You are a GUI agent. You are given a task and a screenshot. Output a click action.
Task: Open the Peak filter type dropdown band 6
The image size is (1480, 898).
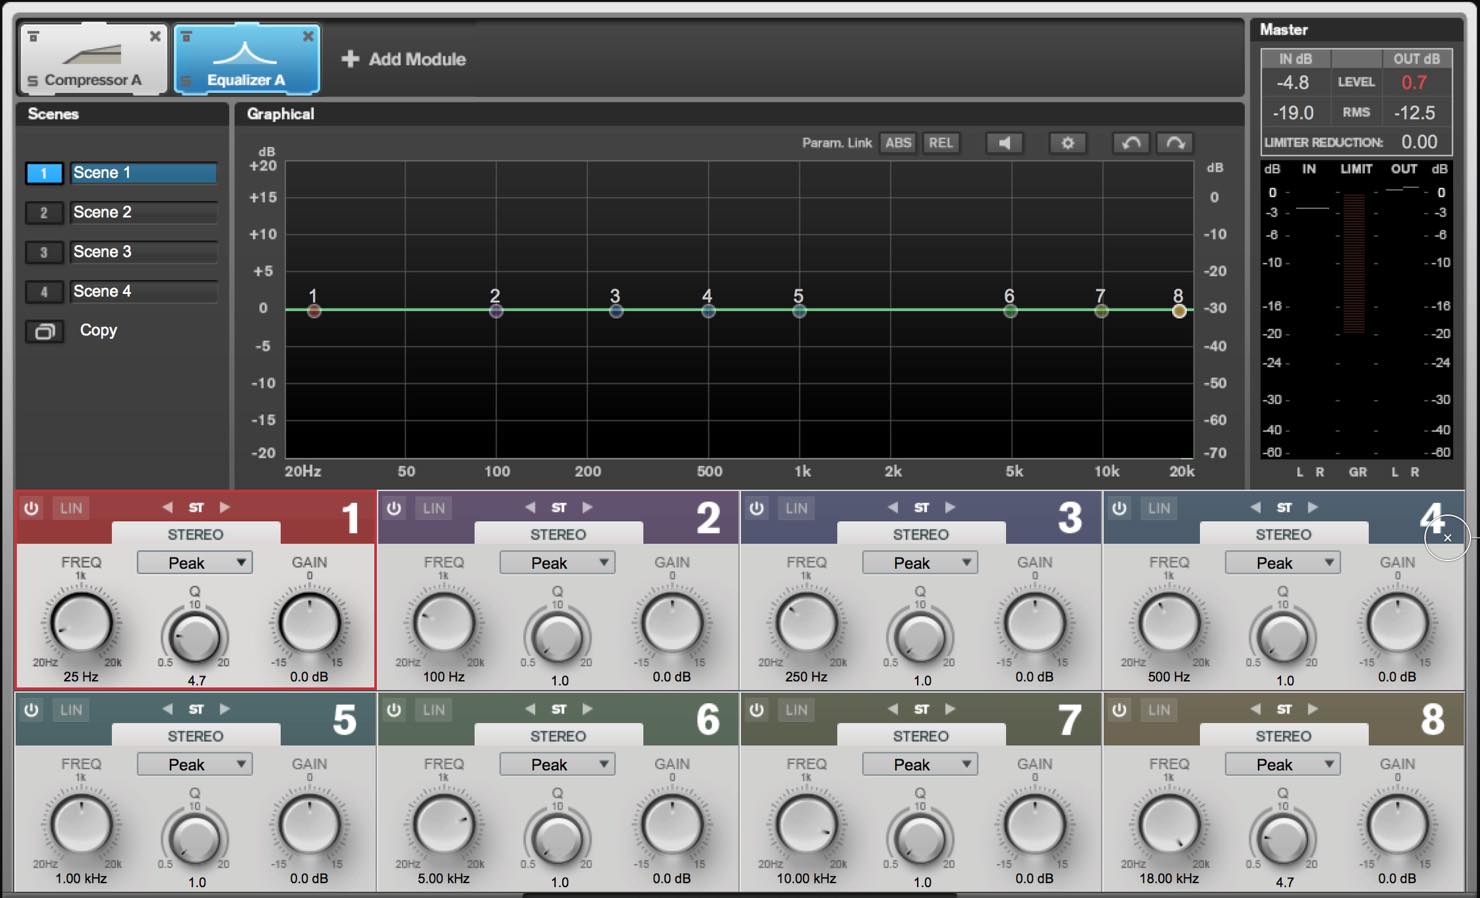point(558,764)
